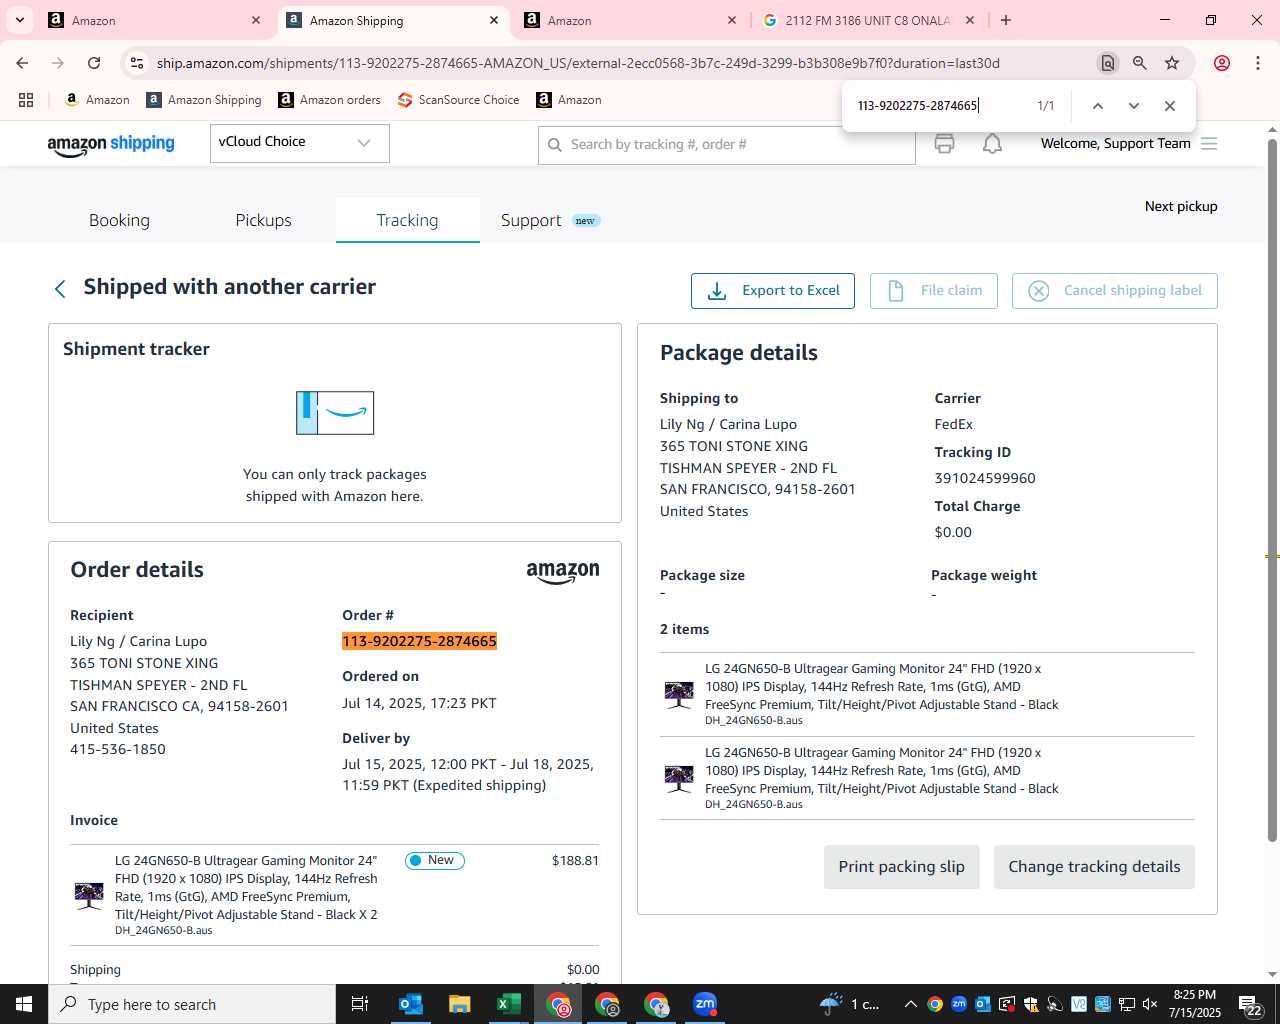Click the browser back arrow
The image size is (1280, 1024).
tap(22, 63)
